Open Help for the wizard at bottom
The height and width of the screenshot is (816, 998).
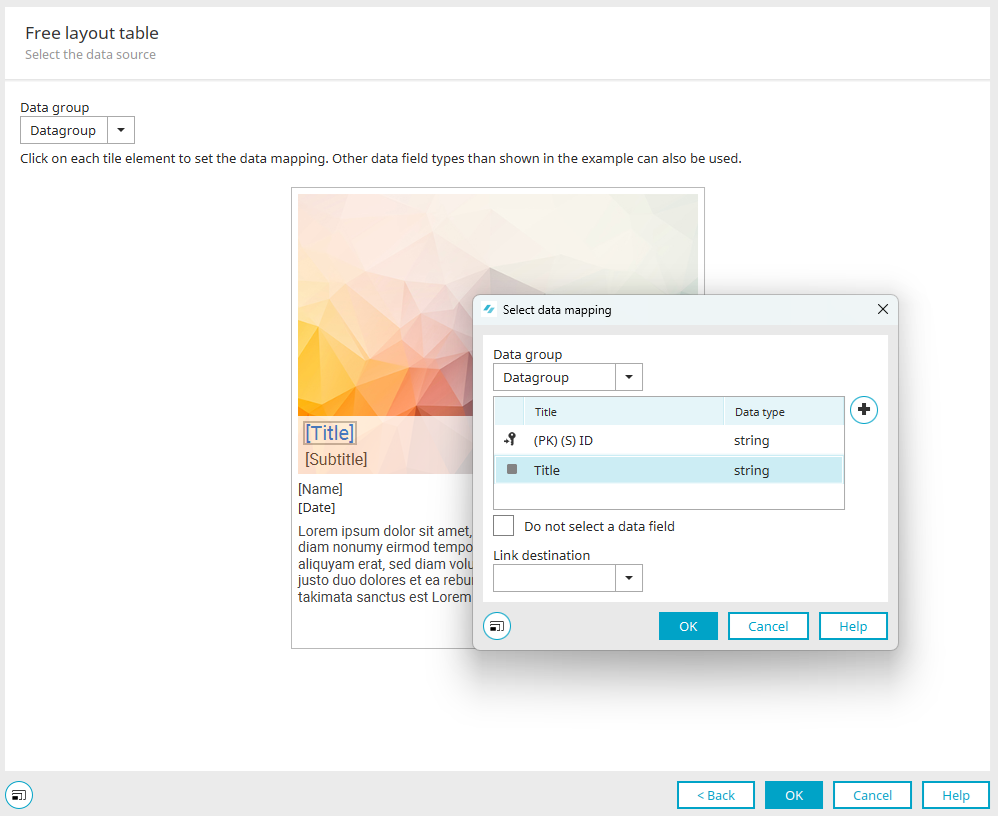click(956, 795)
